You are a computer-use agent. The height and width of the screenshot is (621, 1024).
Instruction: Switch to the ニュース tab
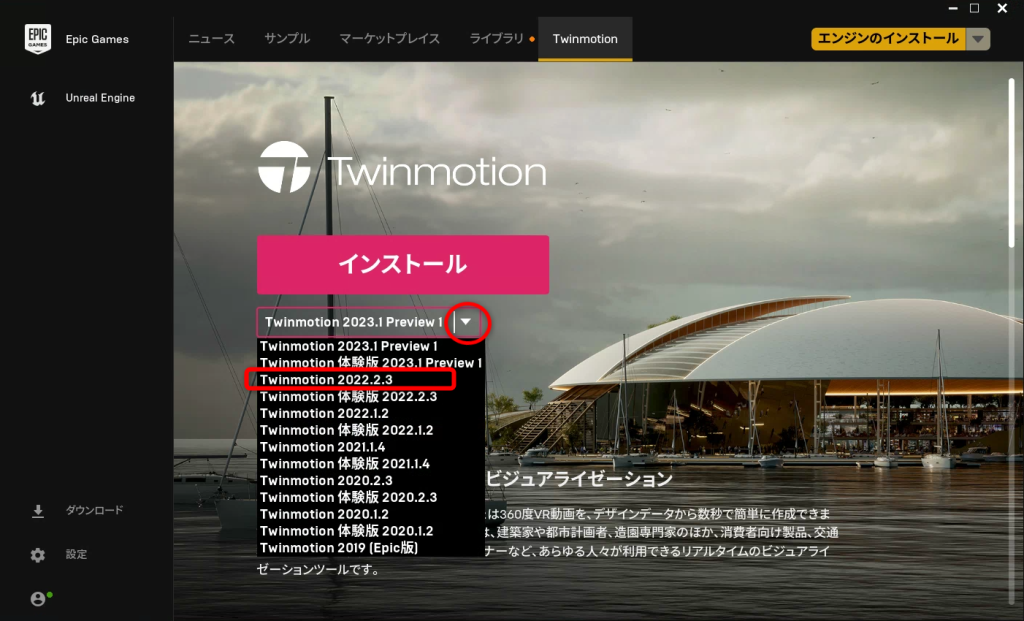pyautogui.click(x=212, y=39)
